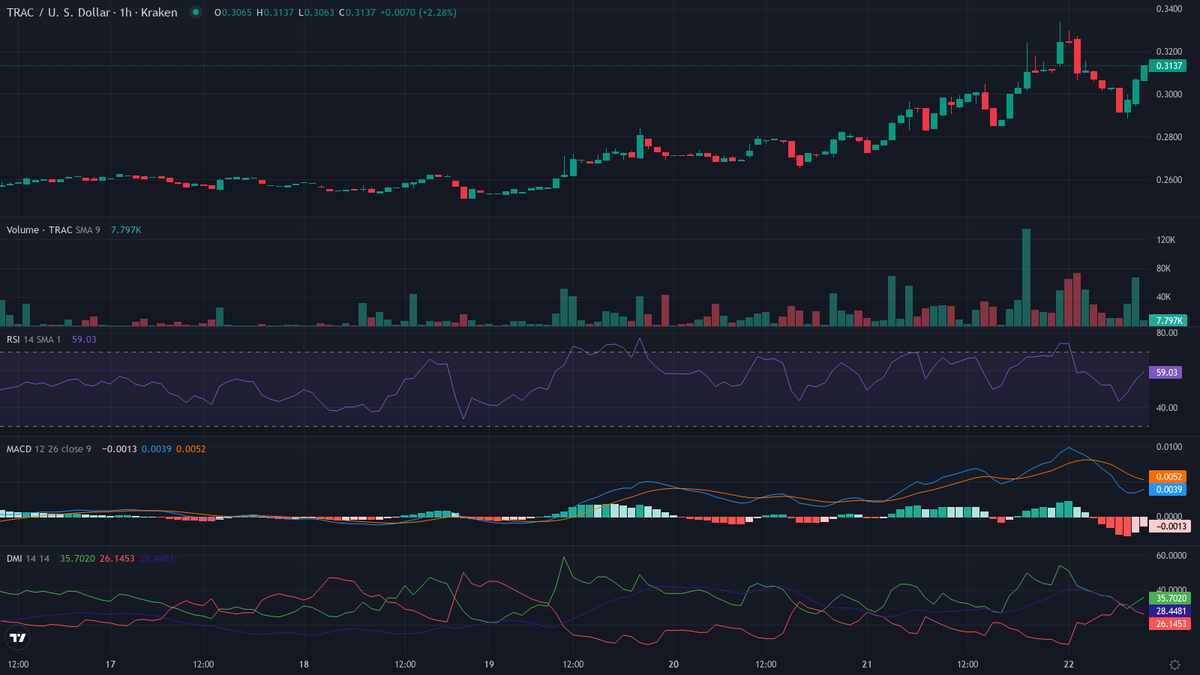
Task: Click the 0.2800 price axis label
Action: click(1168, 137)
